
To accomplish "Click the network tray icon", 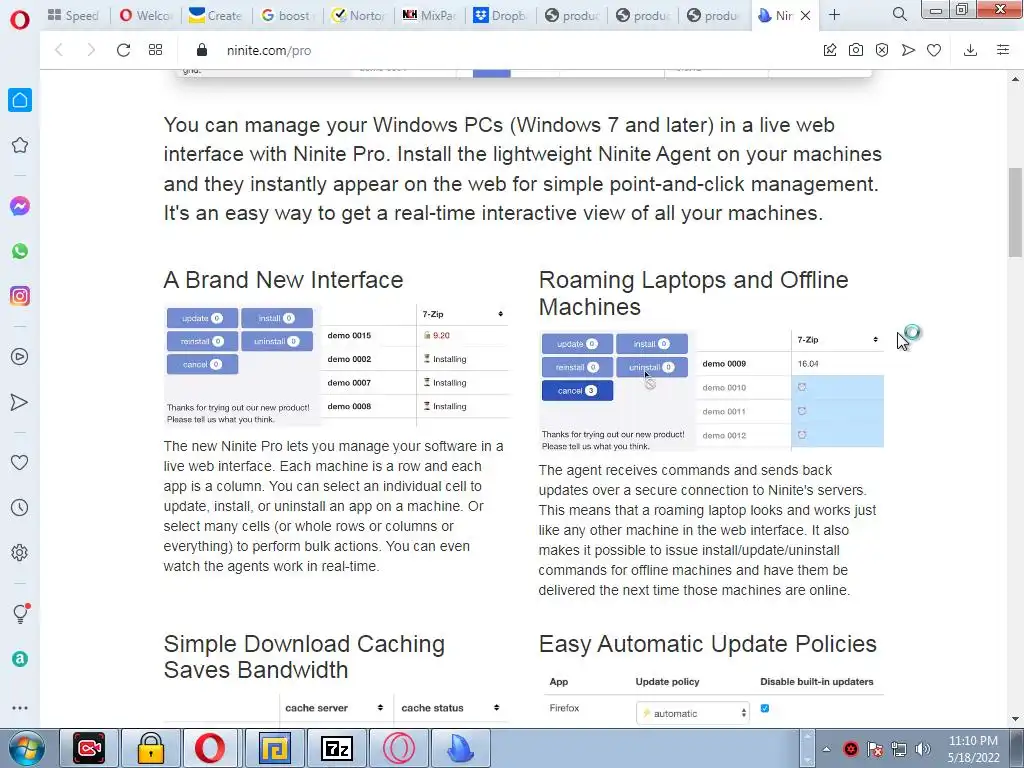I will [x=899, y=749].
